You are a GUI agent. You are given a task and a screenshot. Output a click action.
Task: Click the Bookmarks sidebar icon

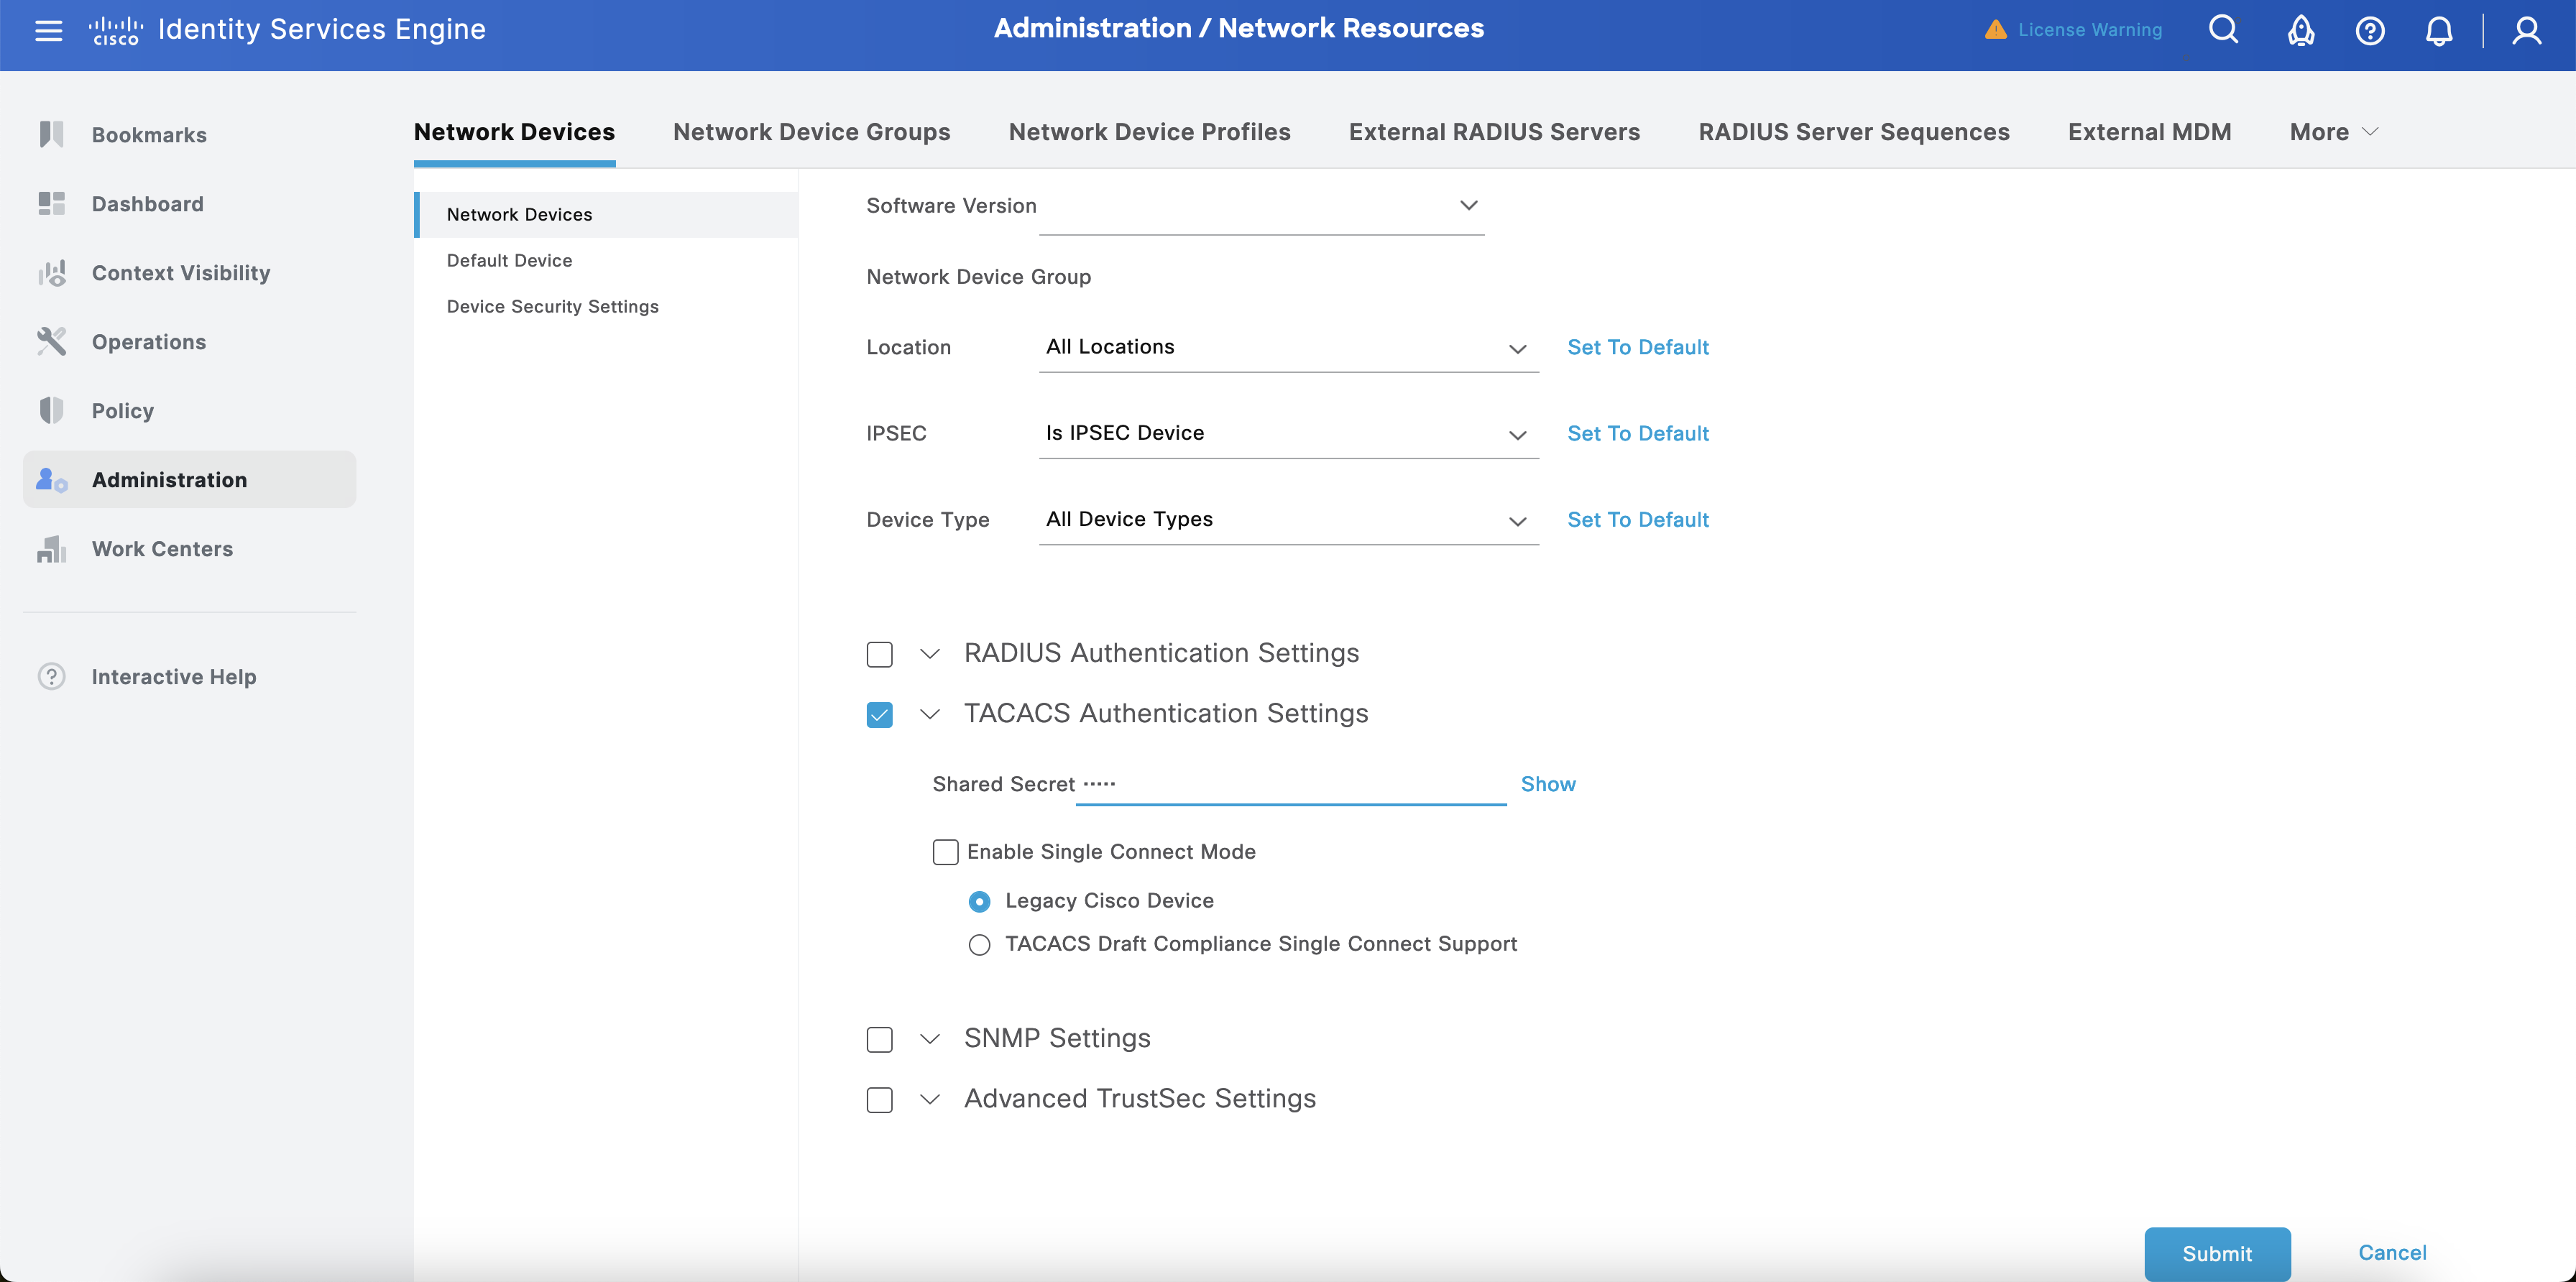coord(51,134)
